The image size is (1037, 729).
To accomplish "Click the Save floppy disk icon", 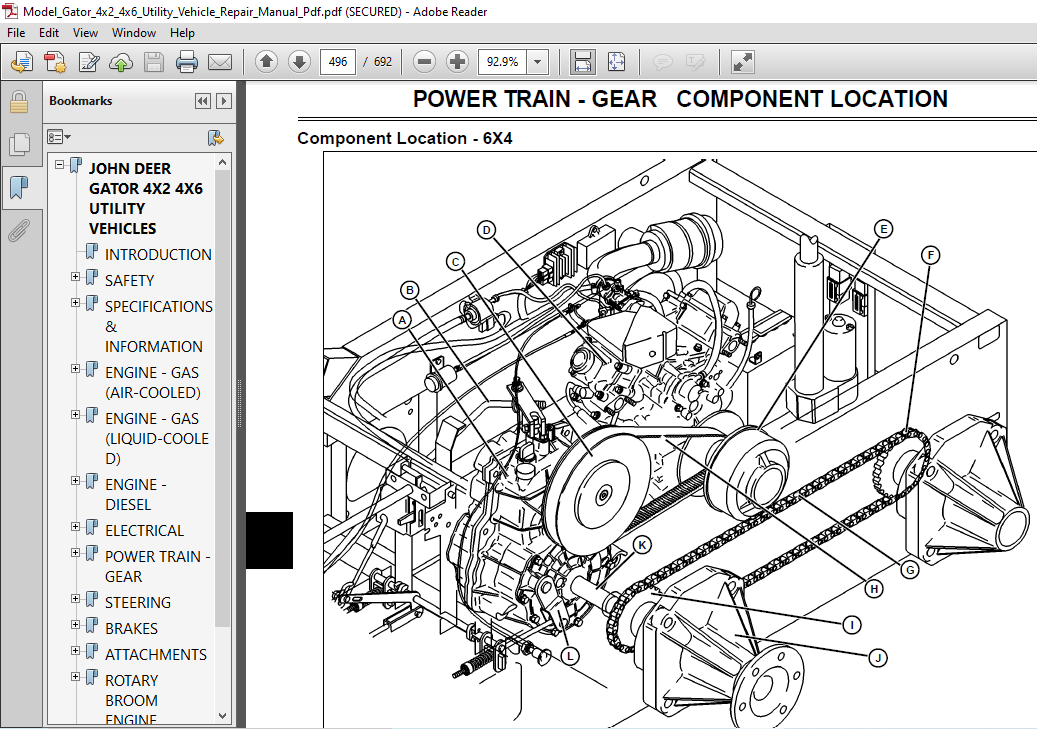I will [154, 62].
